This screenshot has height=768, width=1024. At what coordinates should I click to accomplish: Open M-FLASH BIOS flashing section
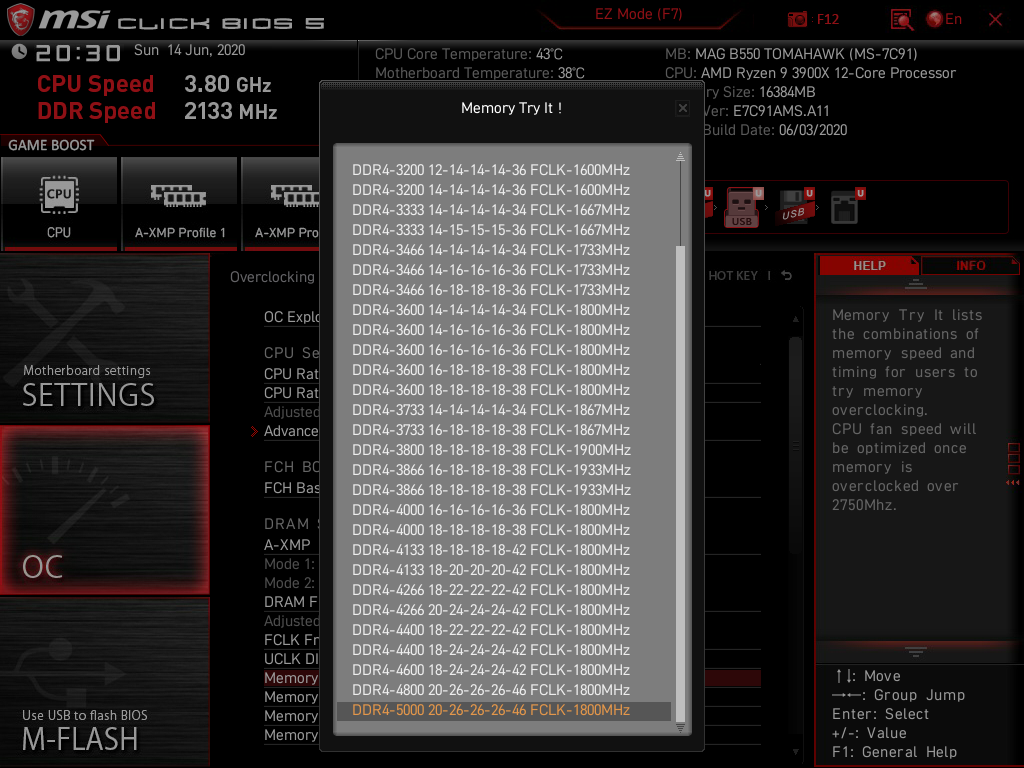104,682
